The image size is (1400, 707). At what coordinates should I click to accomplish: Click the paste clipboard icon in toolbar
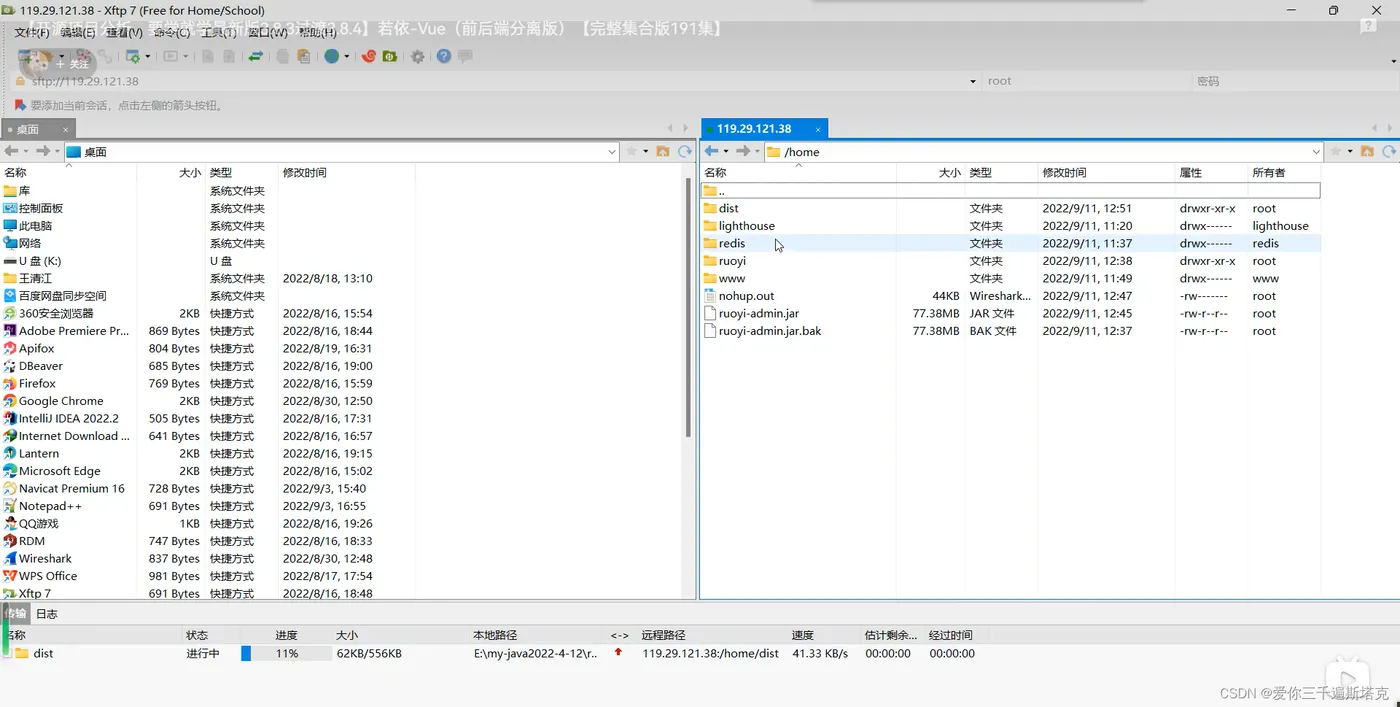tap(303, 57)
